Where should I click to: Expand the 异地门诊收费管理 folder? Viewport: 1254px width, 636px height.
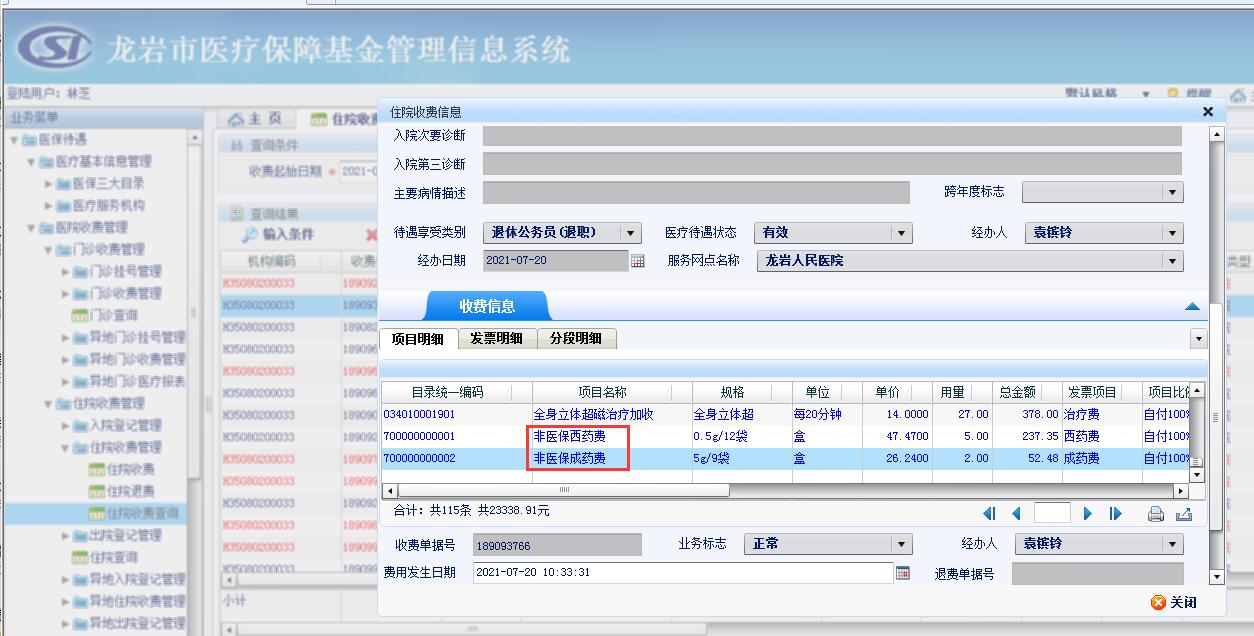(x=65, y=359)
